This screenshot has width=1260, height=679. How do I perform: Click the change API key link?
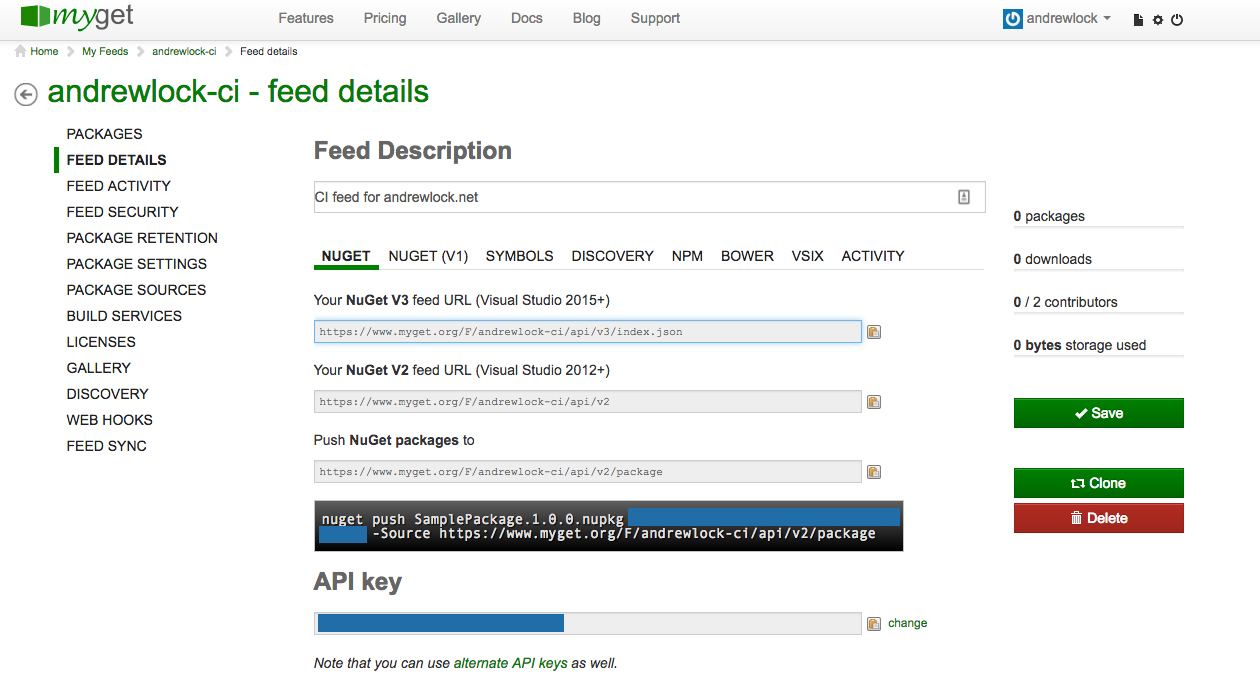pyautogui.click(x=908, y=623)
